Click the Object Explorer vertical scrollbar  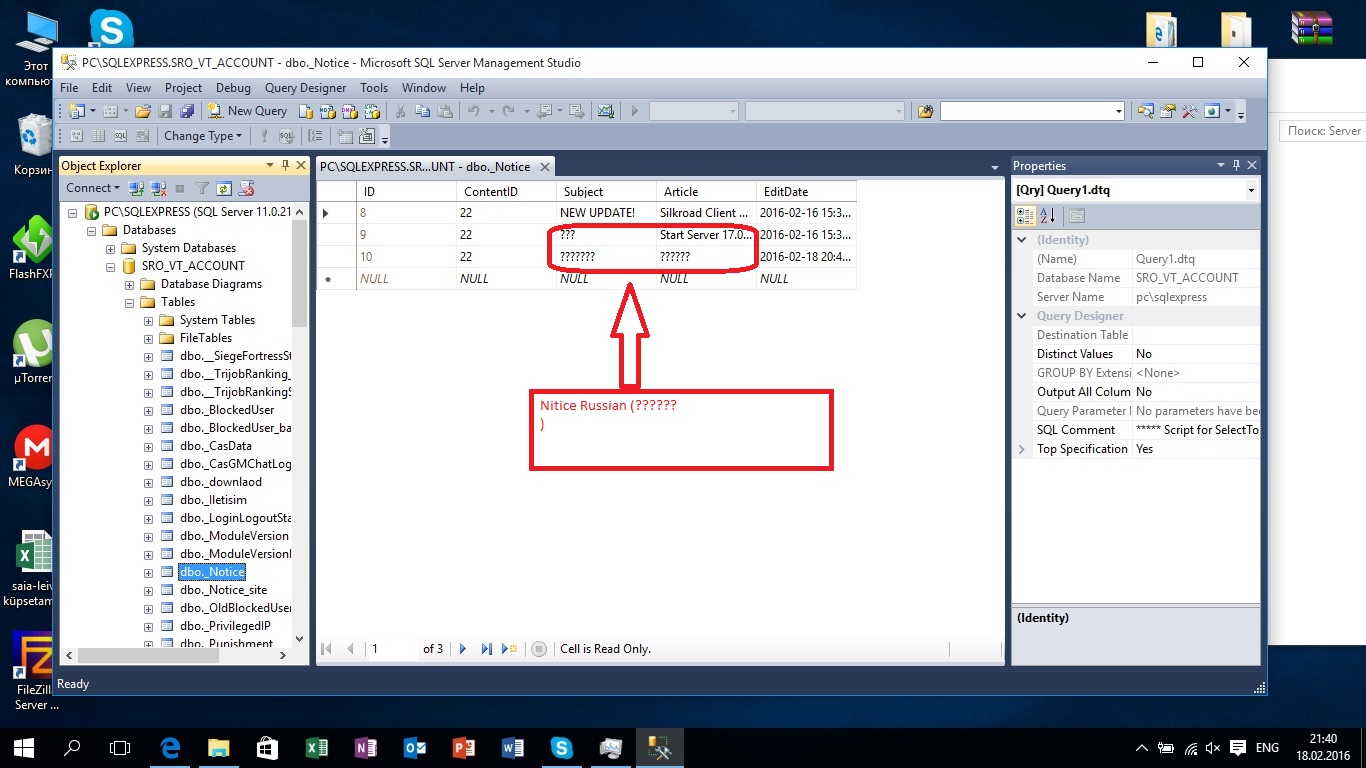(300, 425)
